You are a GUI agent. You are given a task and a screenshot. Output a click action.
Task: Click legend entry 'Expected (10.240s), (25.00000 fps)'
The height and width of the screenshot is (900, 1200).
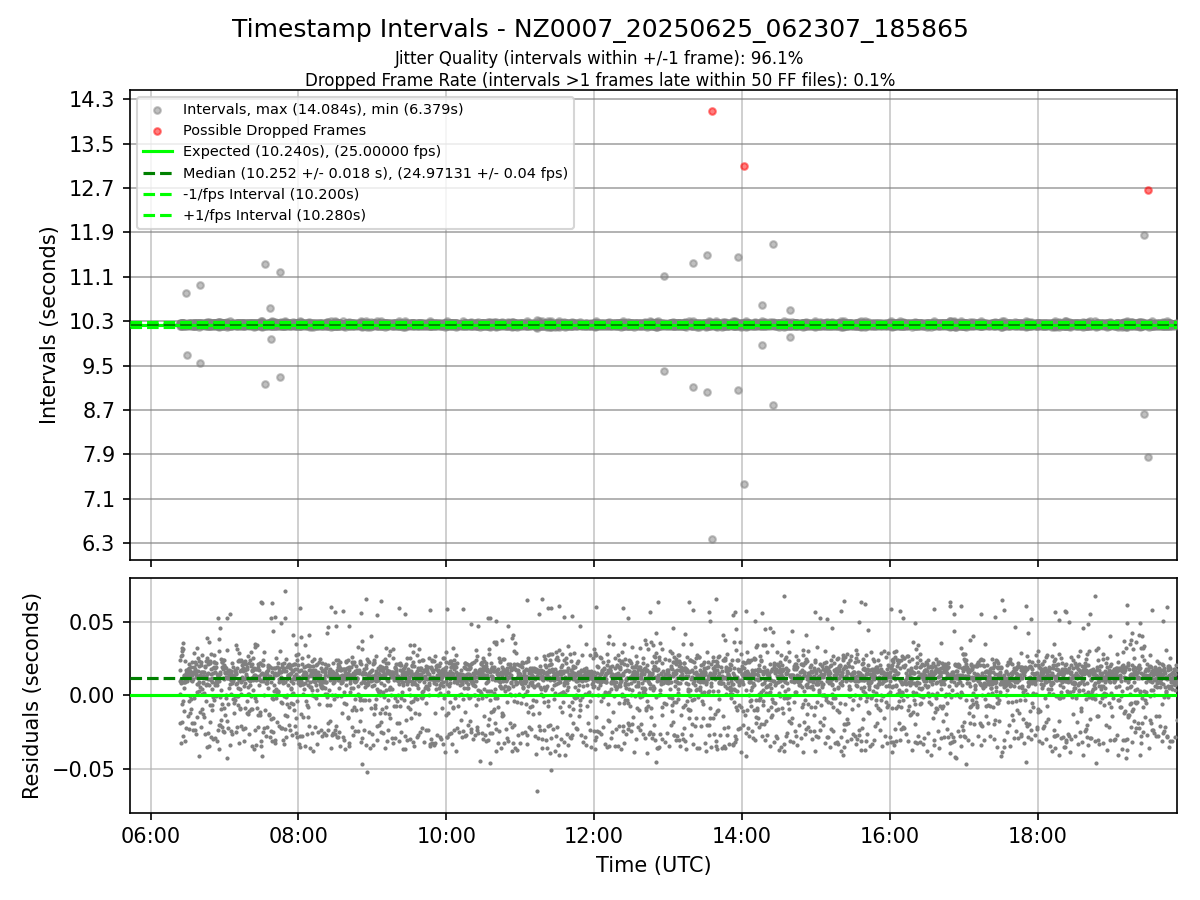click(312, 151)
